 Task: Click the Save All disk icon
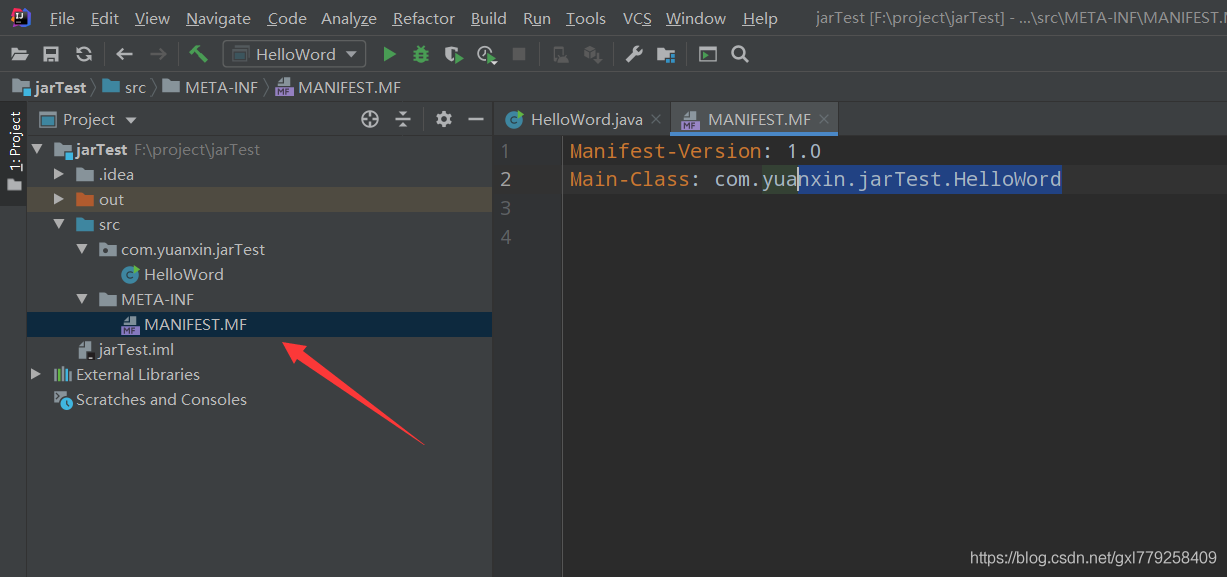coord(51,55)
